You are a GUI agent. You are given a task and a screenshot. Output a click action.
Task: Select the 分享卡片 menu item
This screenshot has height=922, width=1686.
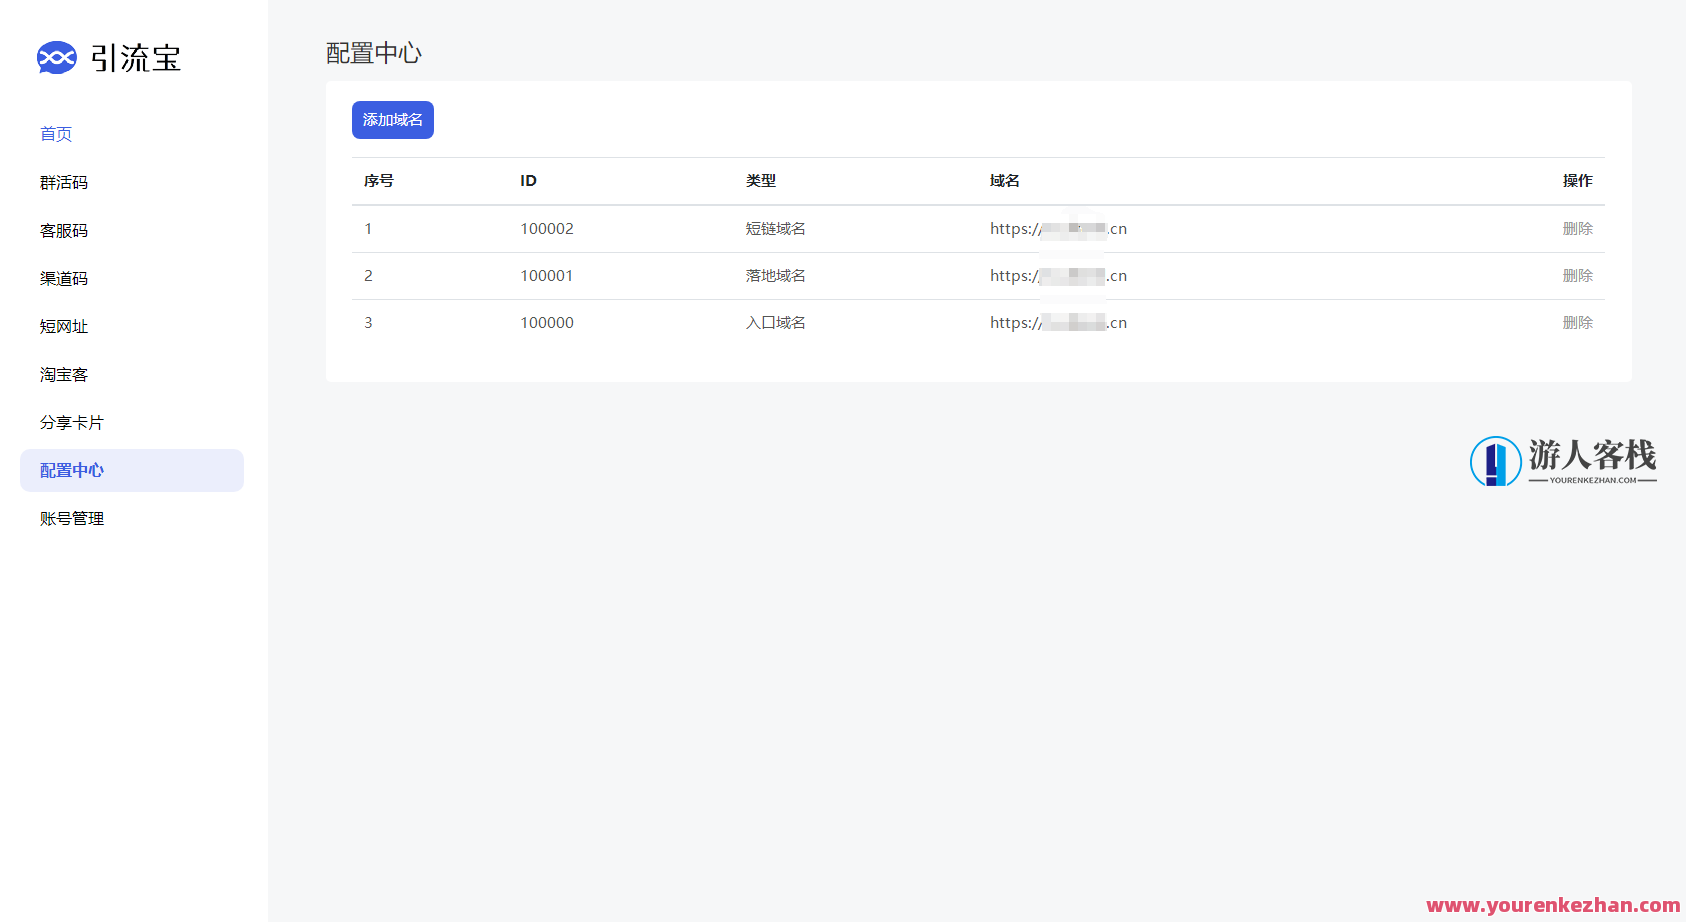pos(72,422)
